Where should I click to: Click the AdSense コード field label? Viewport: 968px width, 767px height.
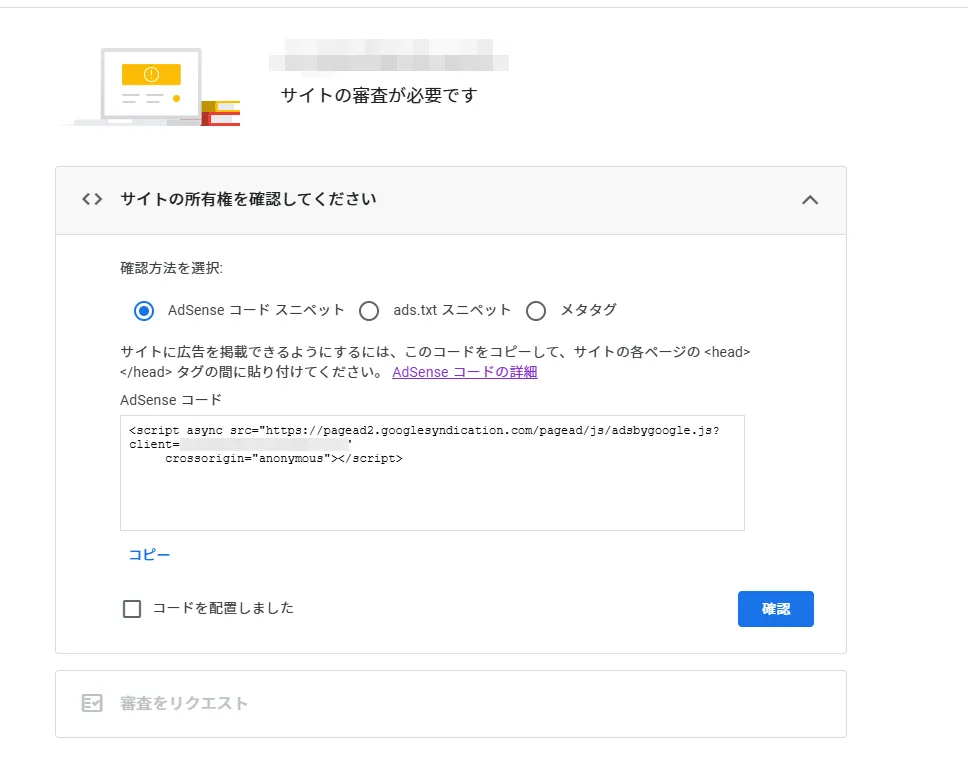[x=171, y=400]
